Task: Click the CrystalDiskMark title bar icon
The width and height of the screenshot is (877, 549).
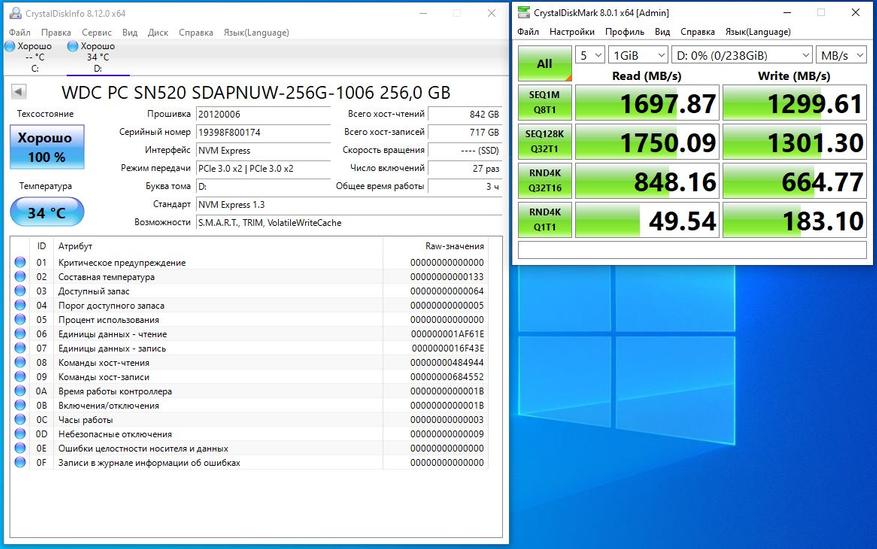Action: [526, 12]
